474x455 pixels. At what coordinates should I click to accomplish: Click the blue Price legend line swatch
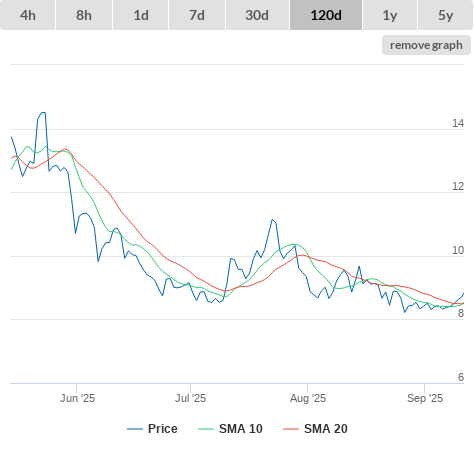click(x=135, y=429)
